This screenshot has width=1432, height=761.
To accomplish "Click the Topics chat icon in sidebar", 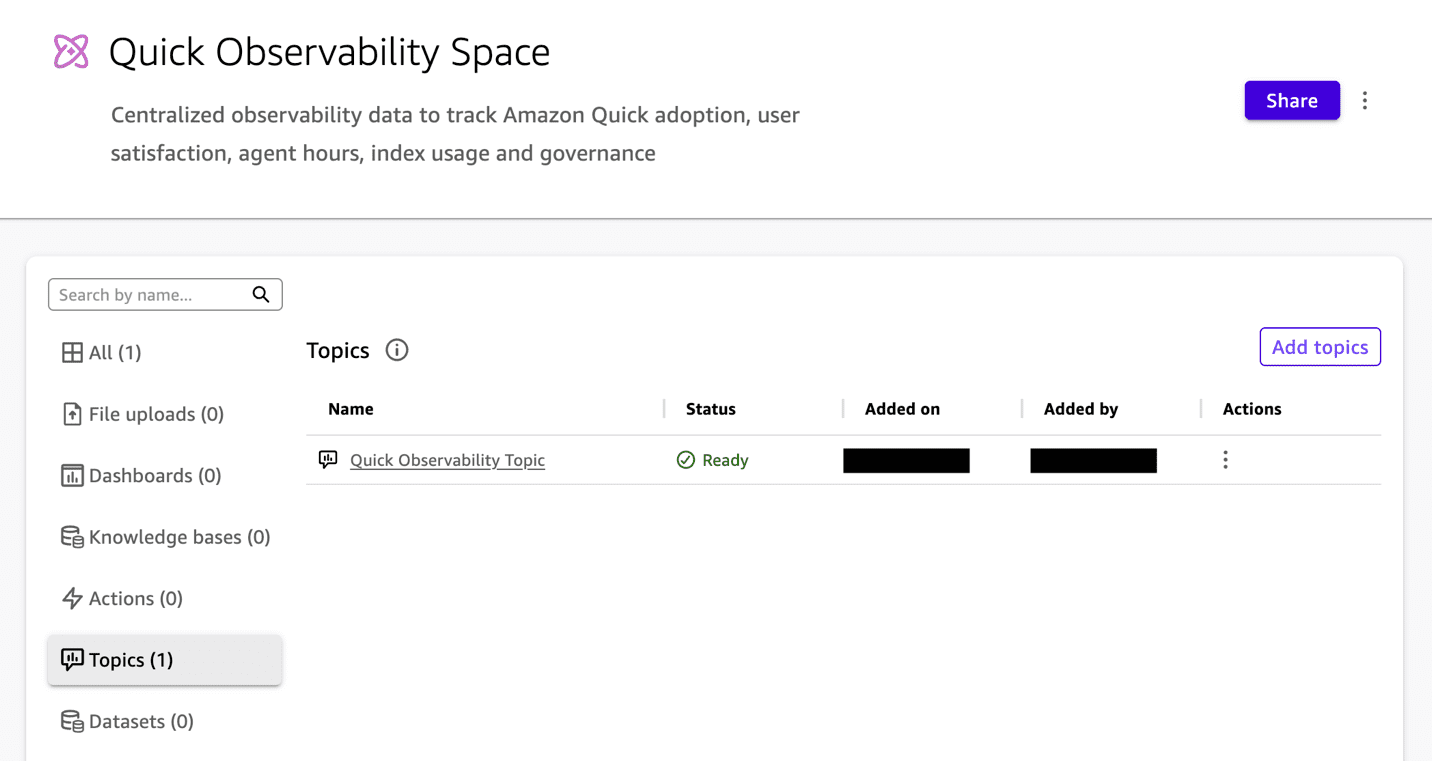I will coord(72,660).
